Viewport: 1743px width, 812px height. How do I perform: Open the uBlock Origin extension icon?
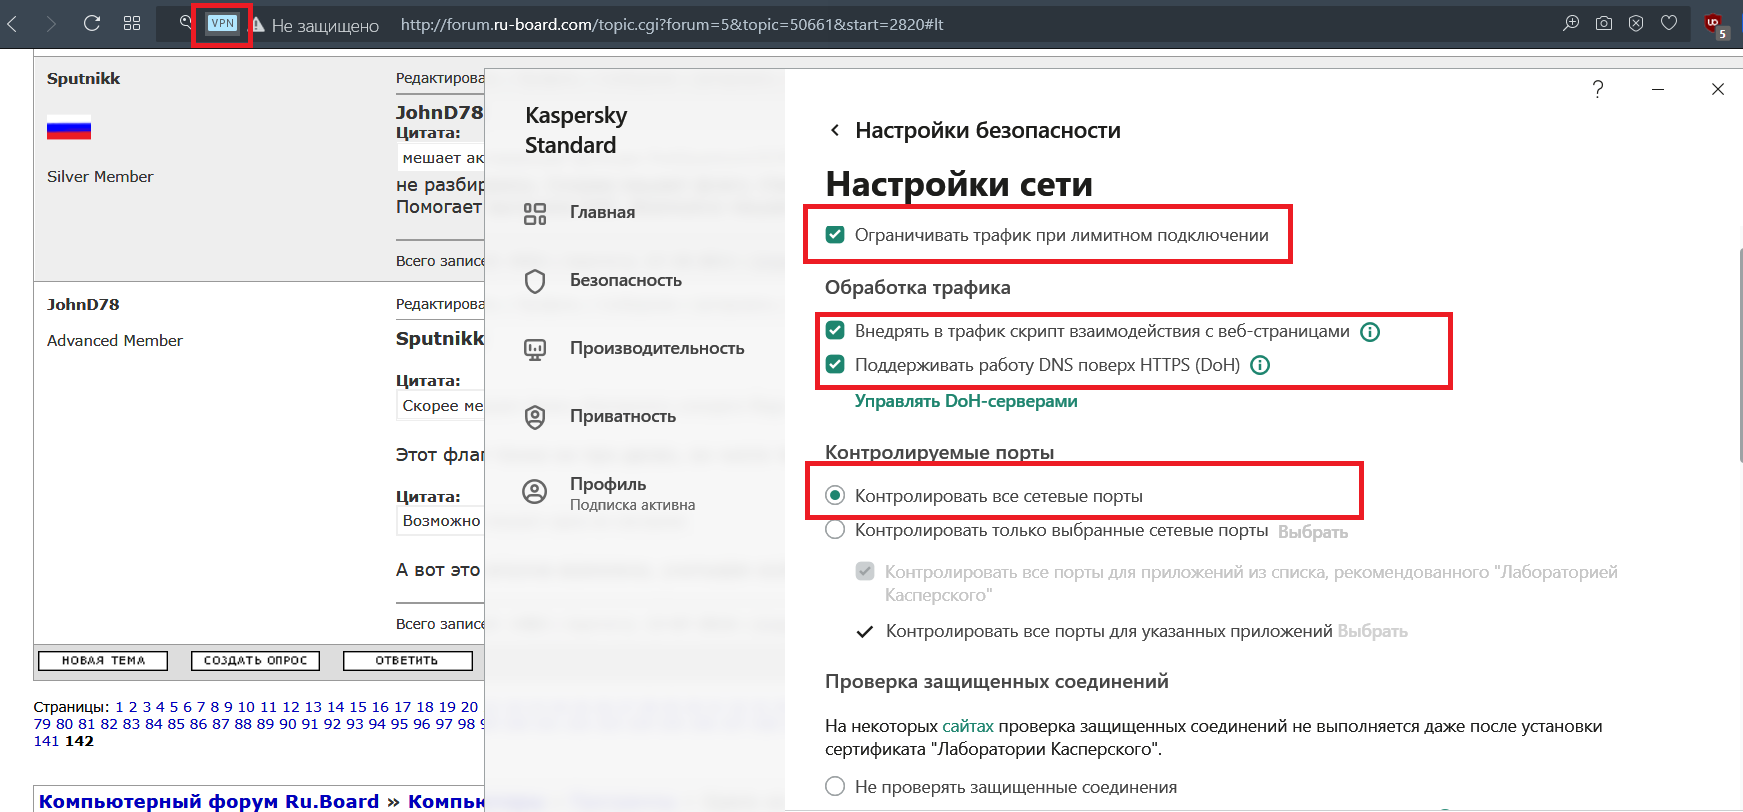pos(1715,25)
